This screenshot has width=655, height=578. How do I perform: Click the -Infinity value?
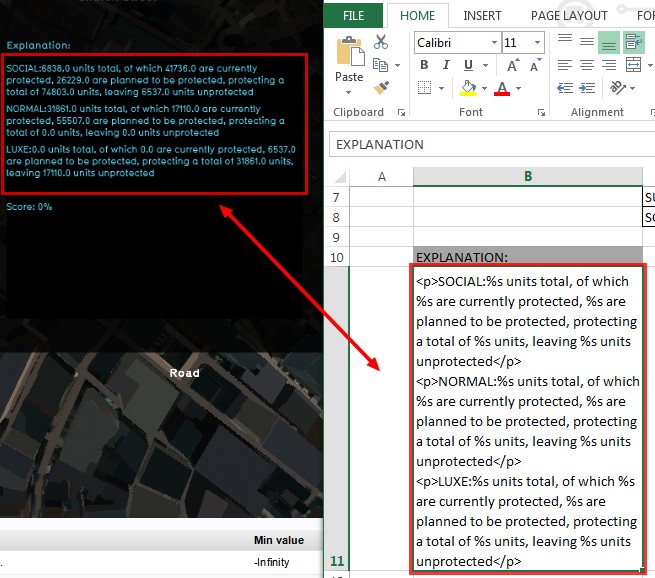point(272,562)
